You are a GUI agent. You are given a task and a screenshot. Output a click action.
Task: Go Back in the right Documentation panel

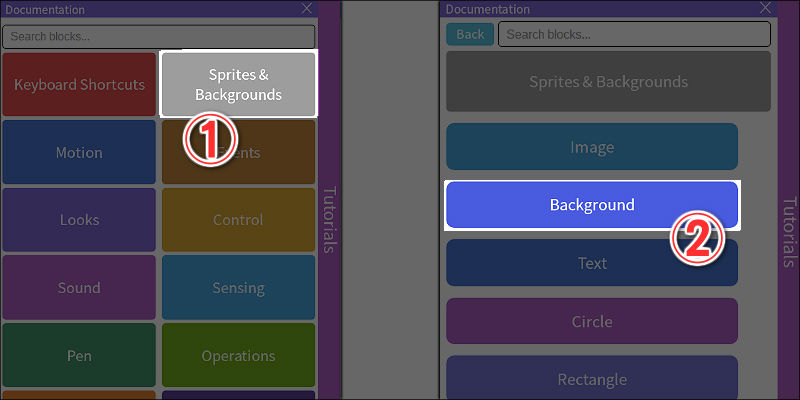(x=470, y=34)
